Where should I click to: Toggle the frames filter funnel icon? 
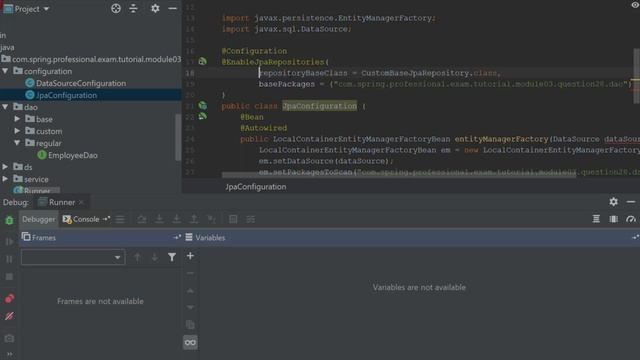[172, 257]
